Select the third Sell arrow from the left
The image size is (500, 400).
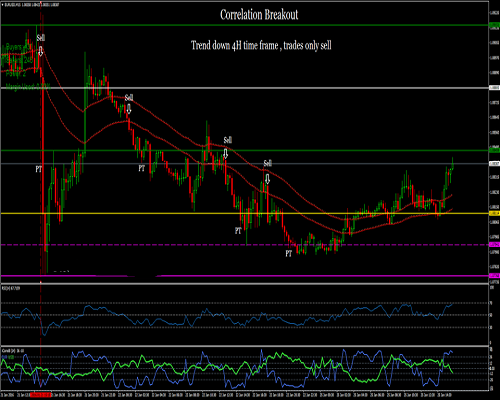226,154
